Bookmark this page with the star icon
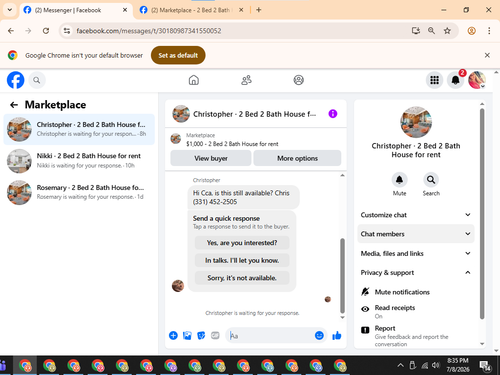Viewport: 500px width, 375px height. pyautogui.click(x=447, y=31)
